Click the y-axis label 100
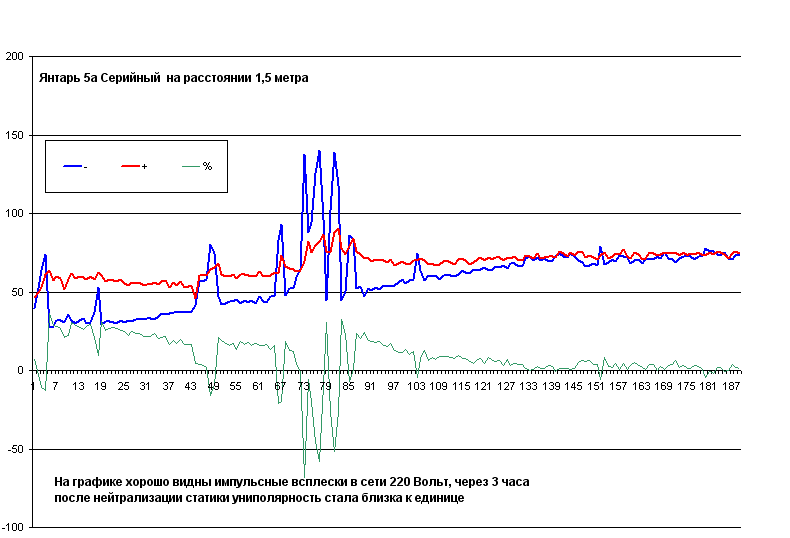The width and height of the screenshot is (790, 538). [14, 214]
